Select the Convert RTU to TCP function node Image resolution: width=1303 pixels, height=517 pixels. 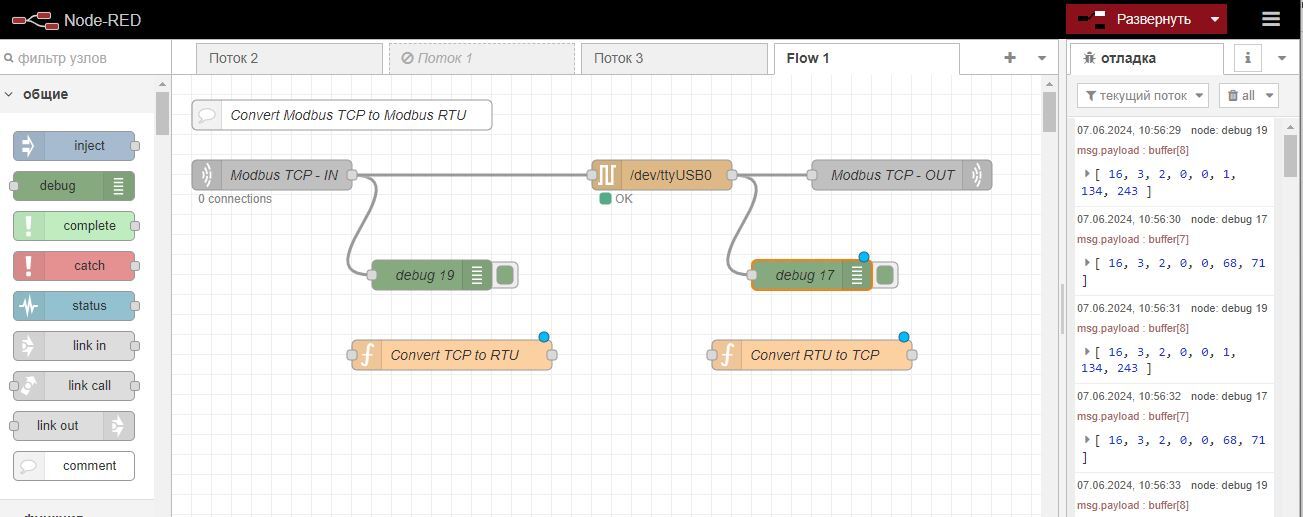pos(812,355)
